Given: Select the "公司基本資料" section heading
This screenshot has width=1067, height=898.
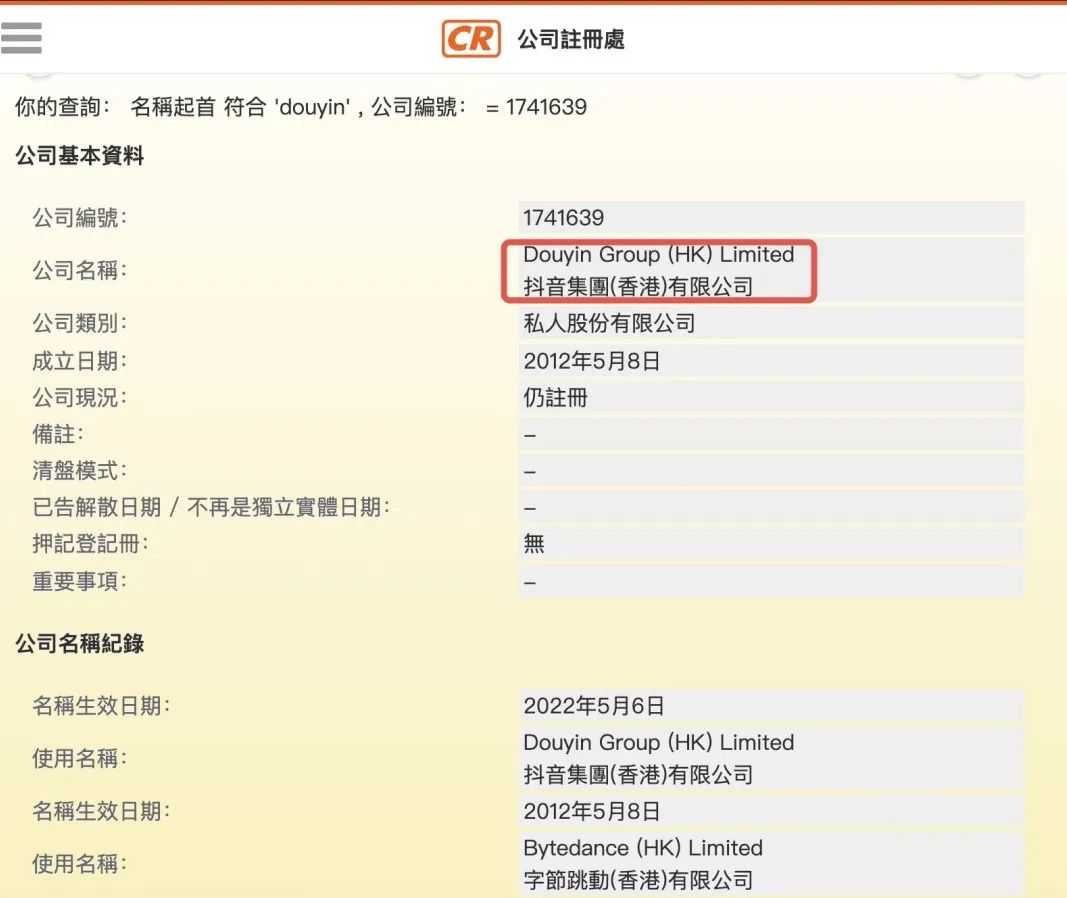Looking at the screenshot, I should 80,156.
